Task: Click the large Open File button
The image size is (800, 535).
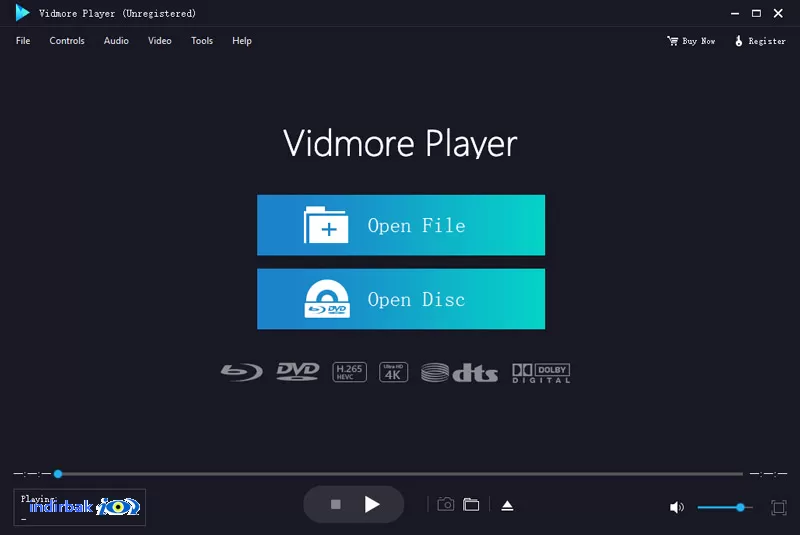Action: tap(401, 225)
